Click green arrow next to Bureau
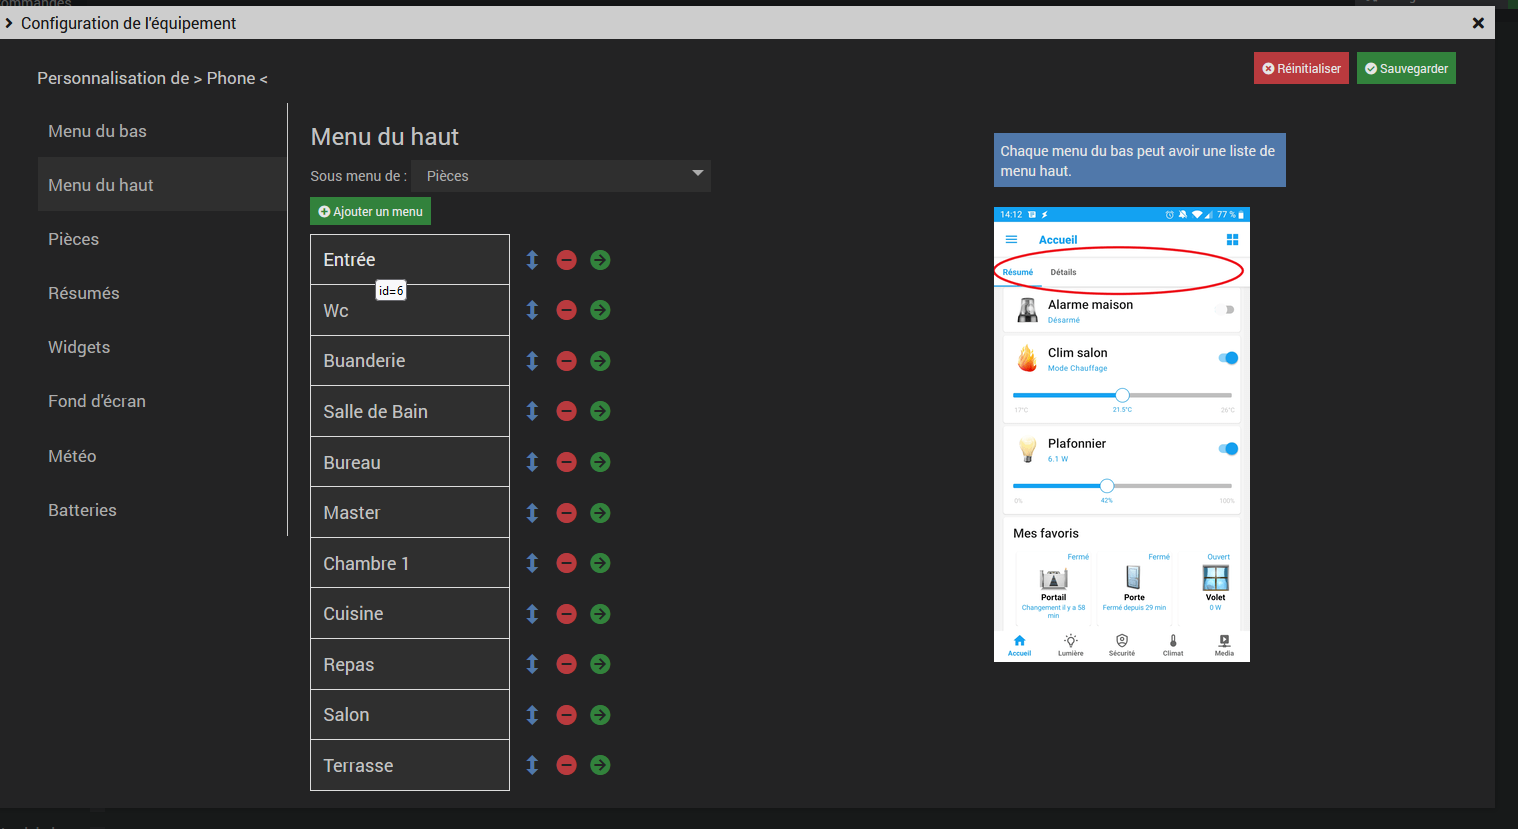The height and width of the screenshot is (829, 1518). [600, 462]
